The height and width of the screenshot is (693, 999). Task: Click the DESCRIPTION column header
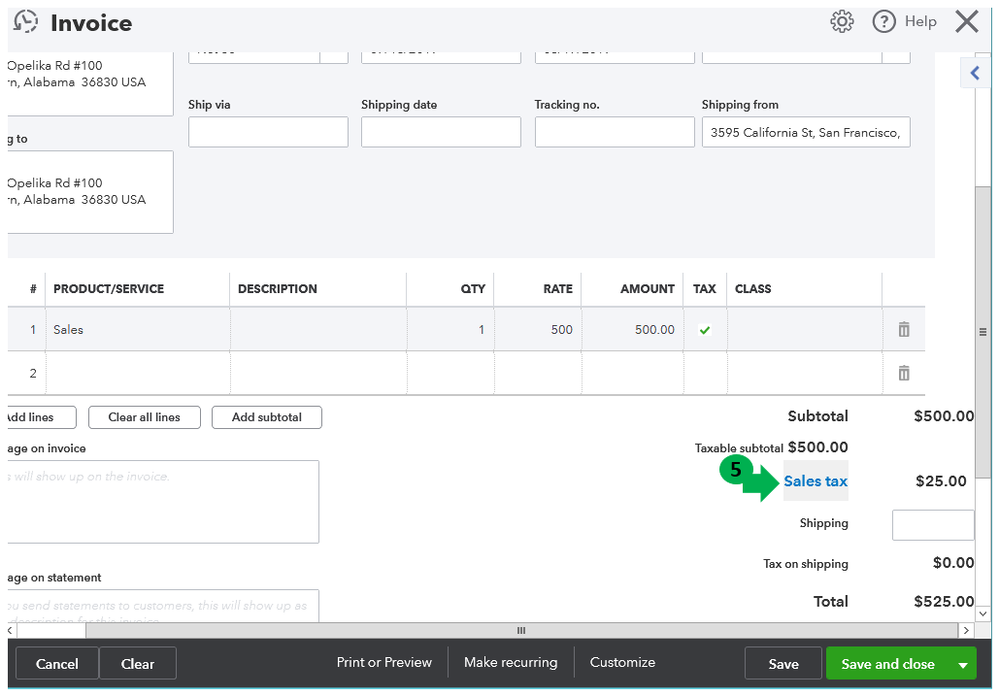277,289
